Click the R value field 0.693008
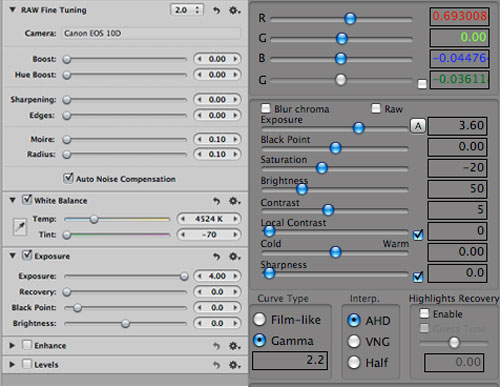The width and height of the screenshot is (500, 387). (460, 16)
